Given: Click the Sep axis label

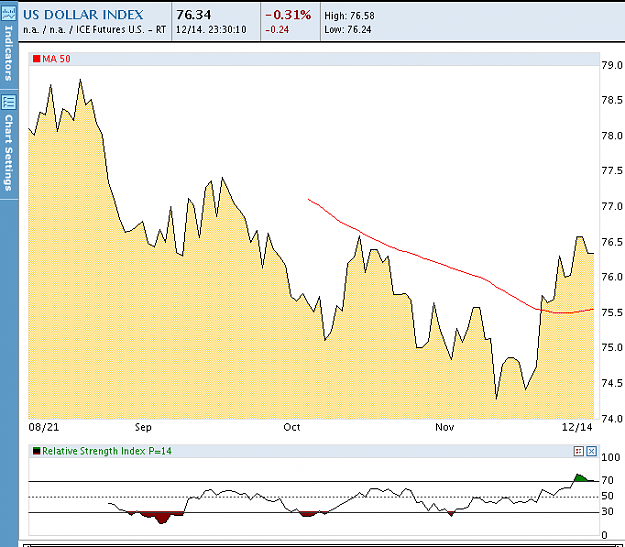Looking at the screenshot, I should click(143, 427).
